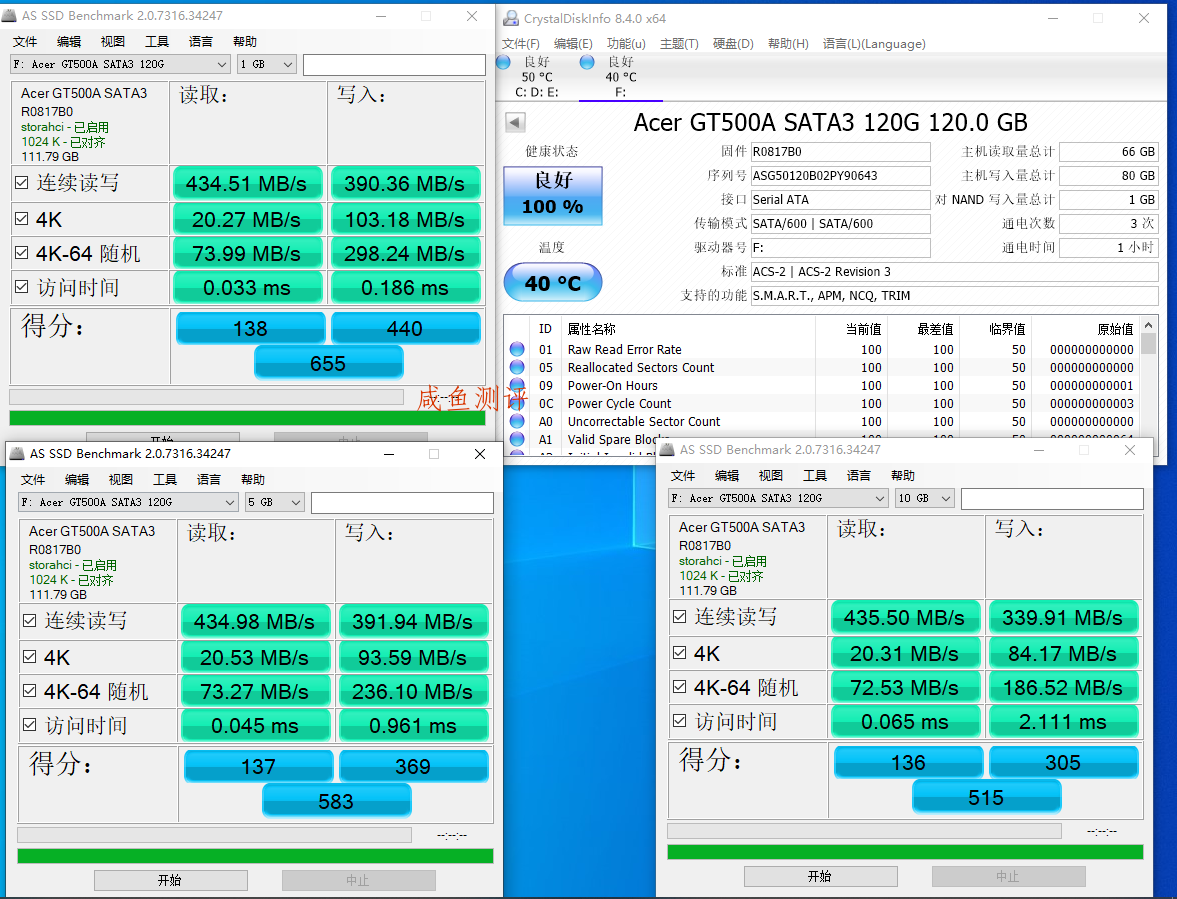Click the previous-disk arrow in CrystalDiskInfo
The width and height of the screenshot is (1177, 899).
click(515, 122)
